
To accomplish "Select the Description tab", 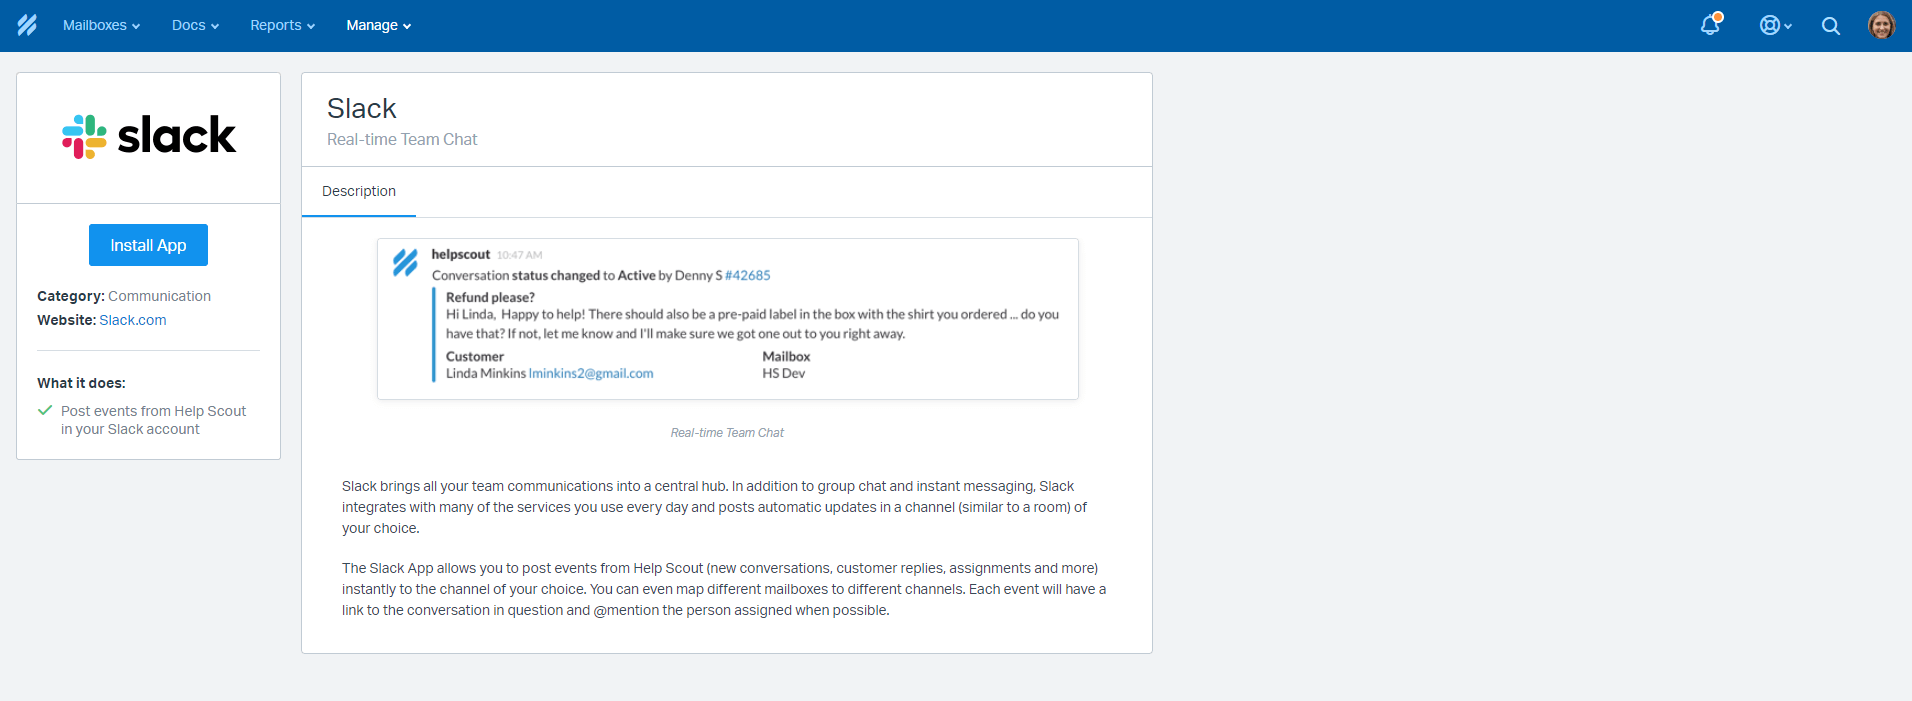I will [359, 191].
